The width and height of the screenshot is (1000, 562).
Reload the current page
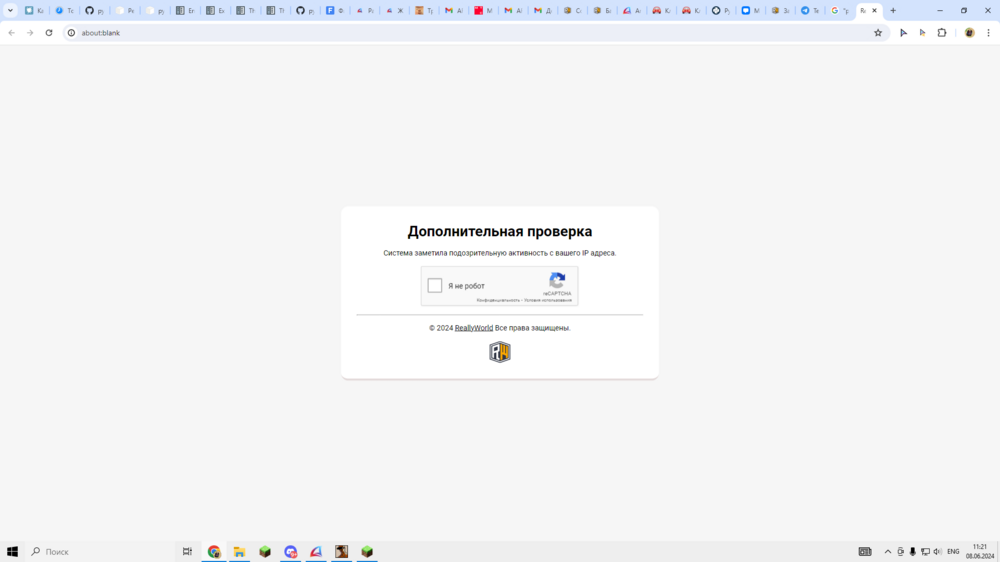tap(49, 33)
